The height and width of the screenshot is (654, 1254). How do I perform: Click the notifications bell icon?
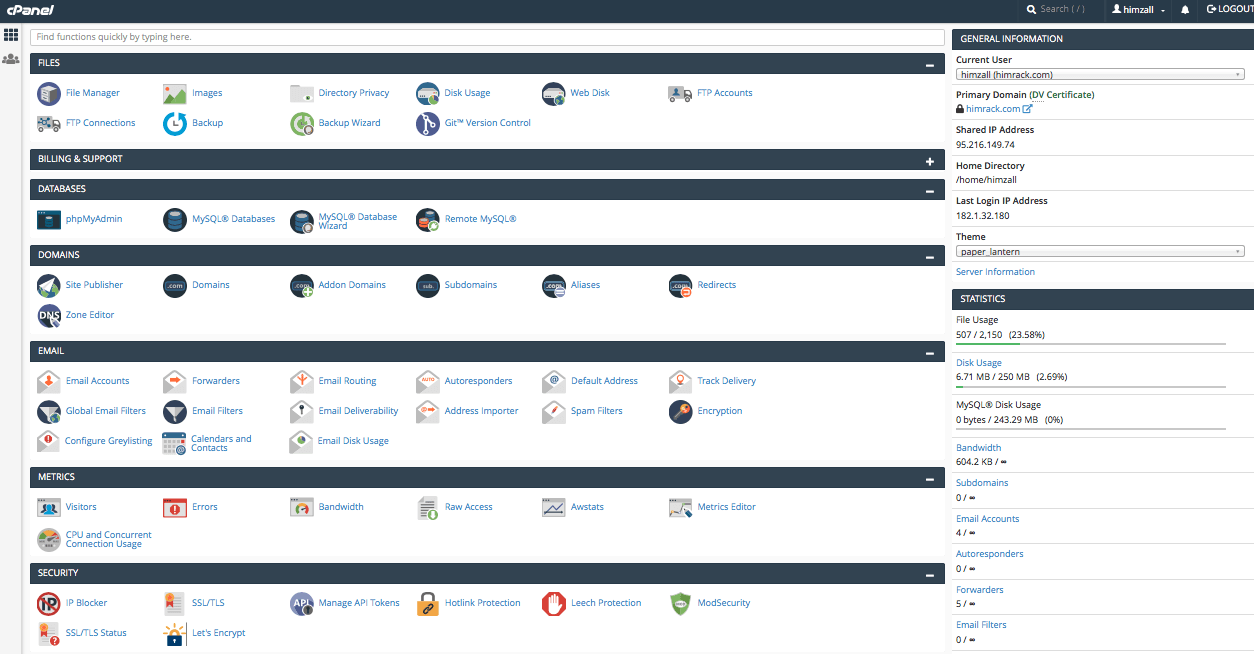pyautogui.click(x=1185, y=9)
